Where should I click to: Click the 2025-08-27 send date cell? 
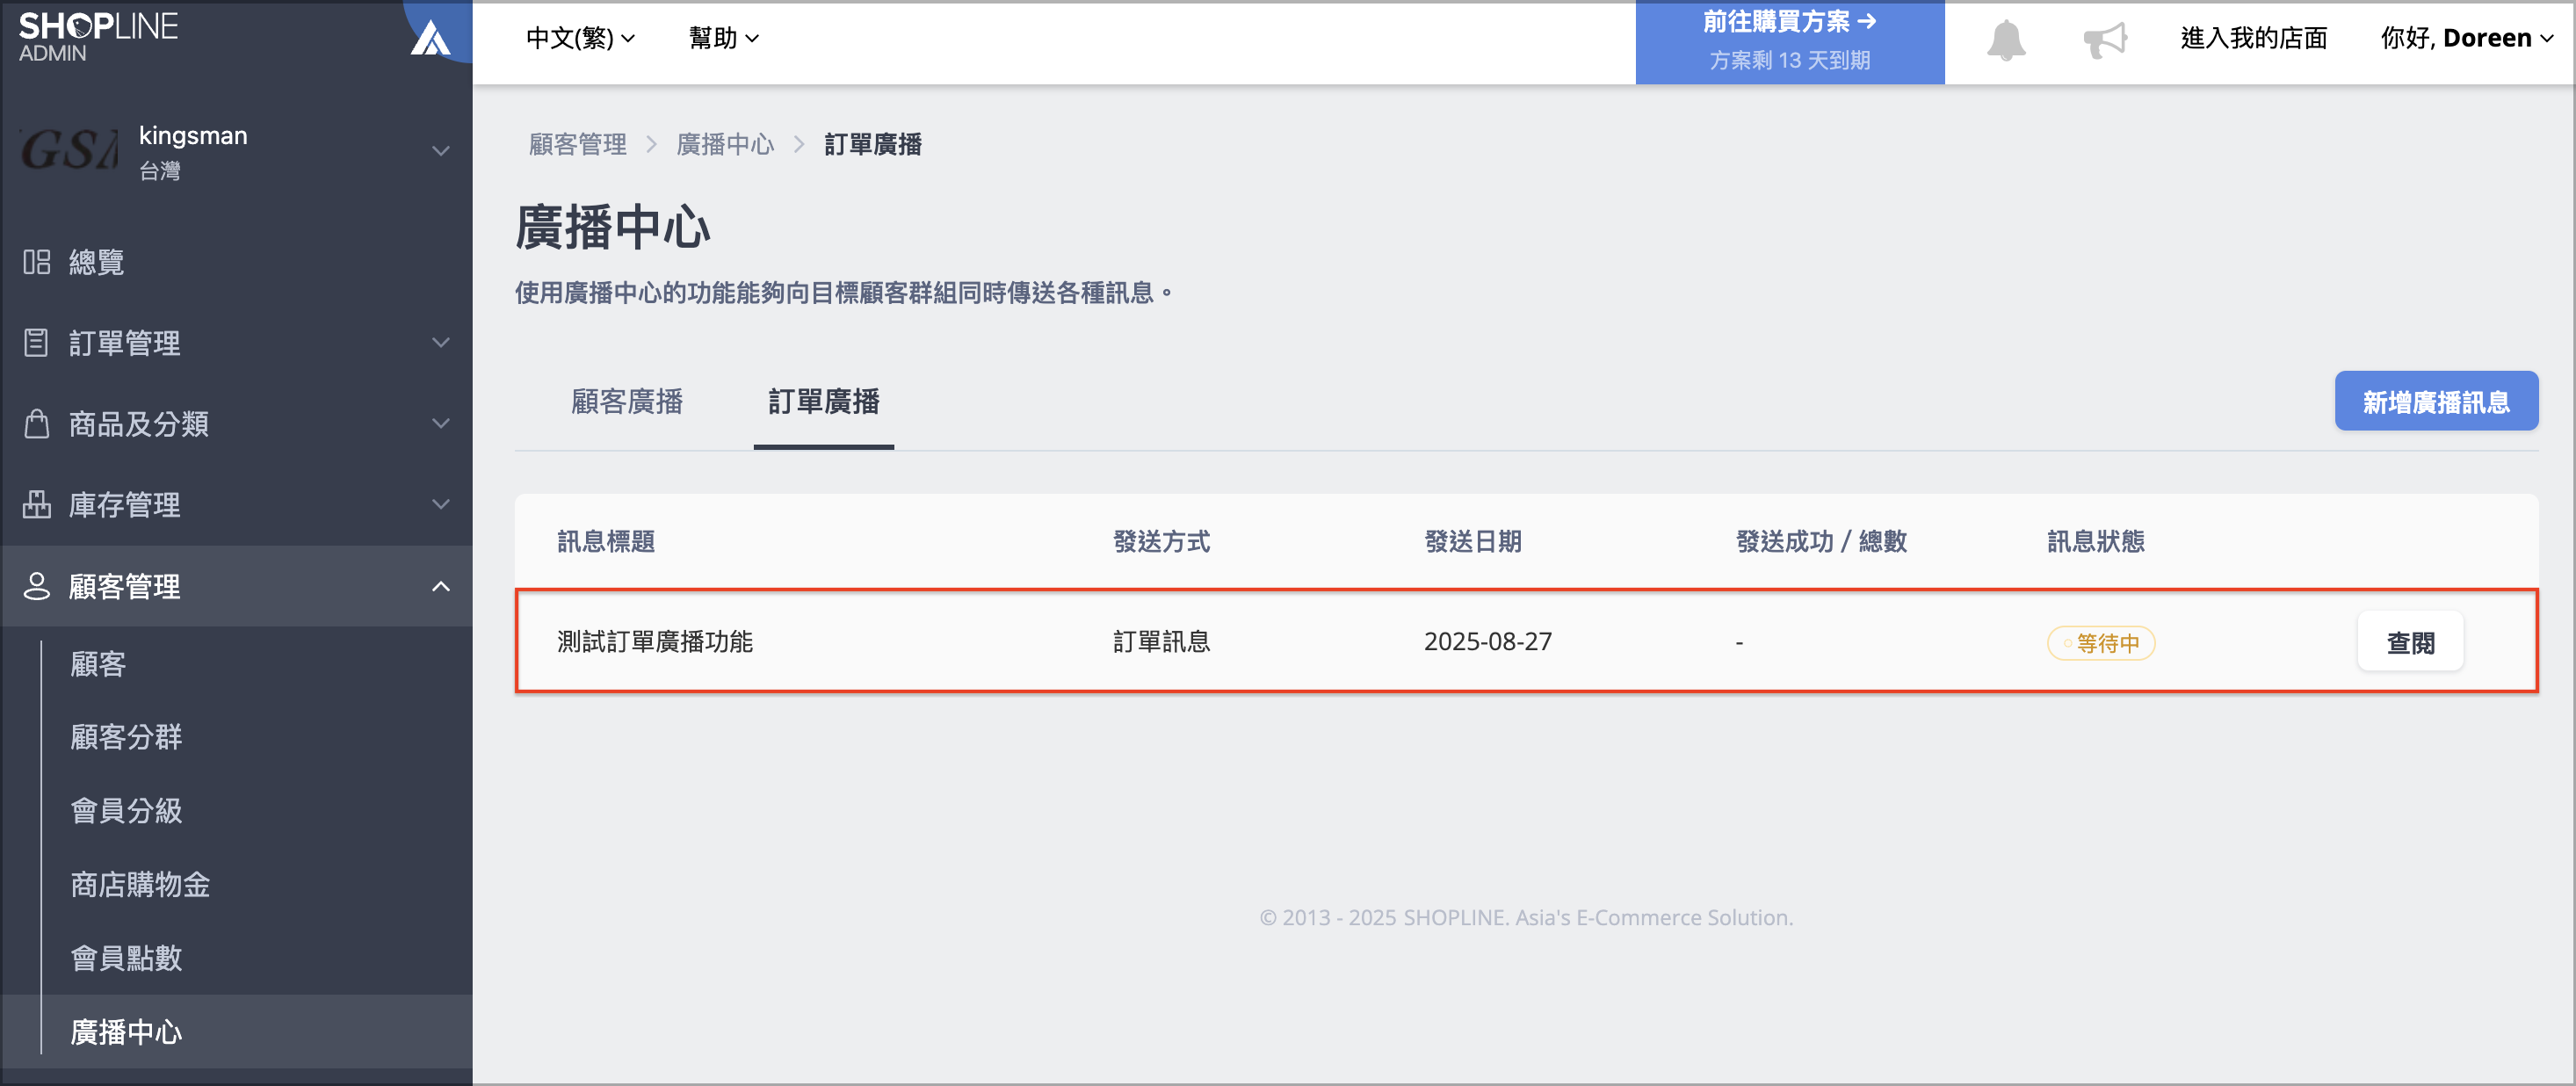coord(1487,642)
